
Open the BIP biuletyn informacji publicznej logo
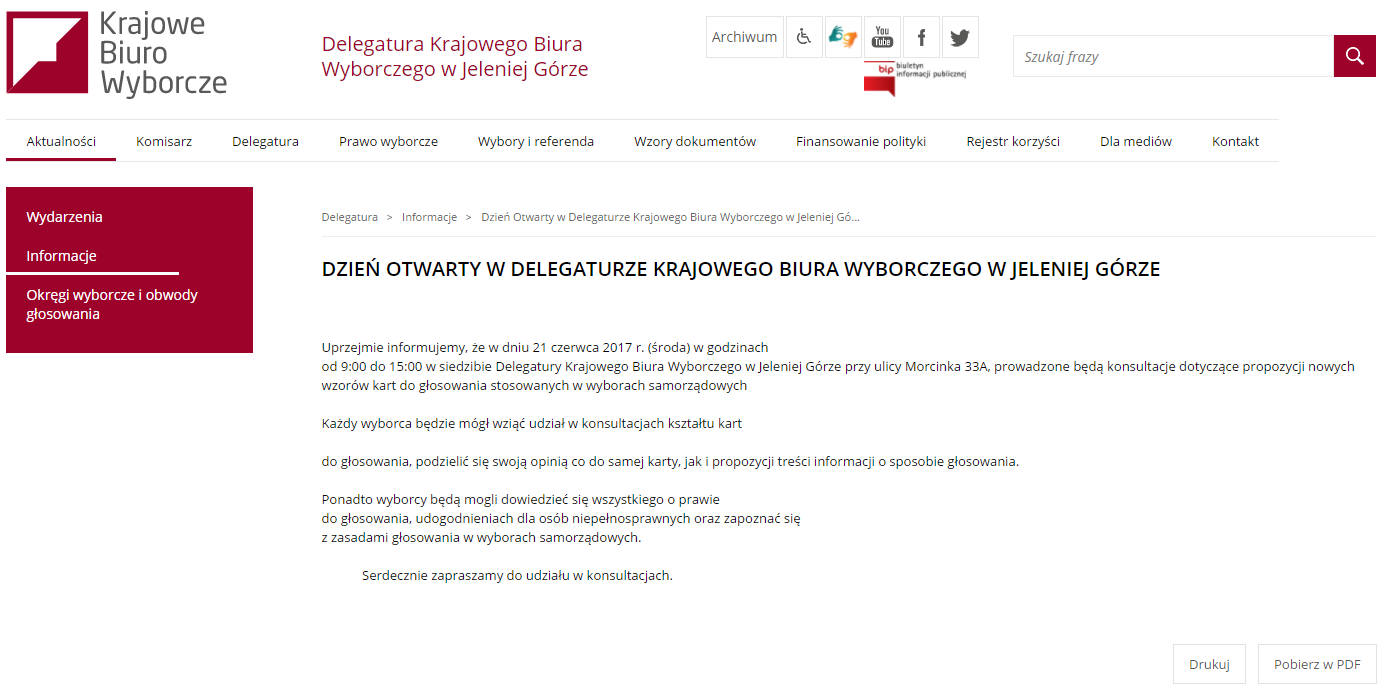pos(915,78)
